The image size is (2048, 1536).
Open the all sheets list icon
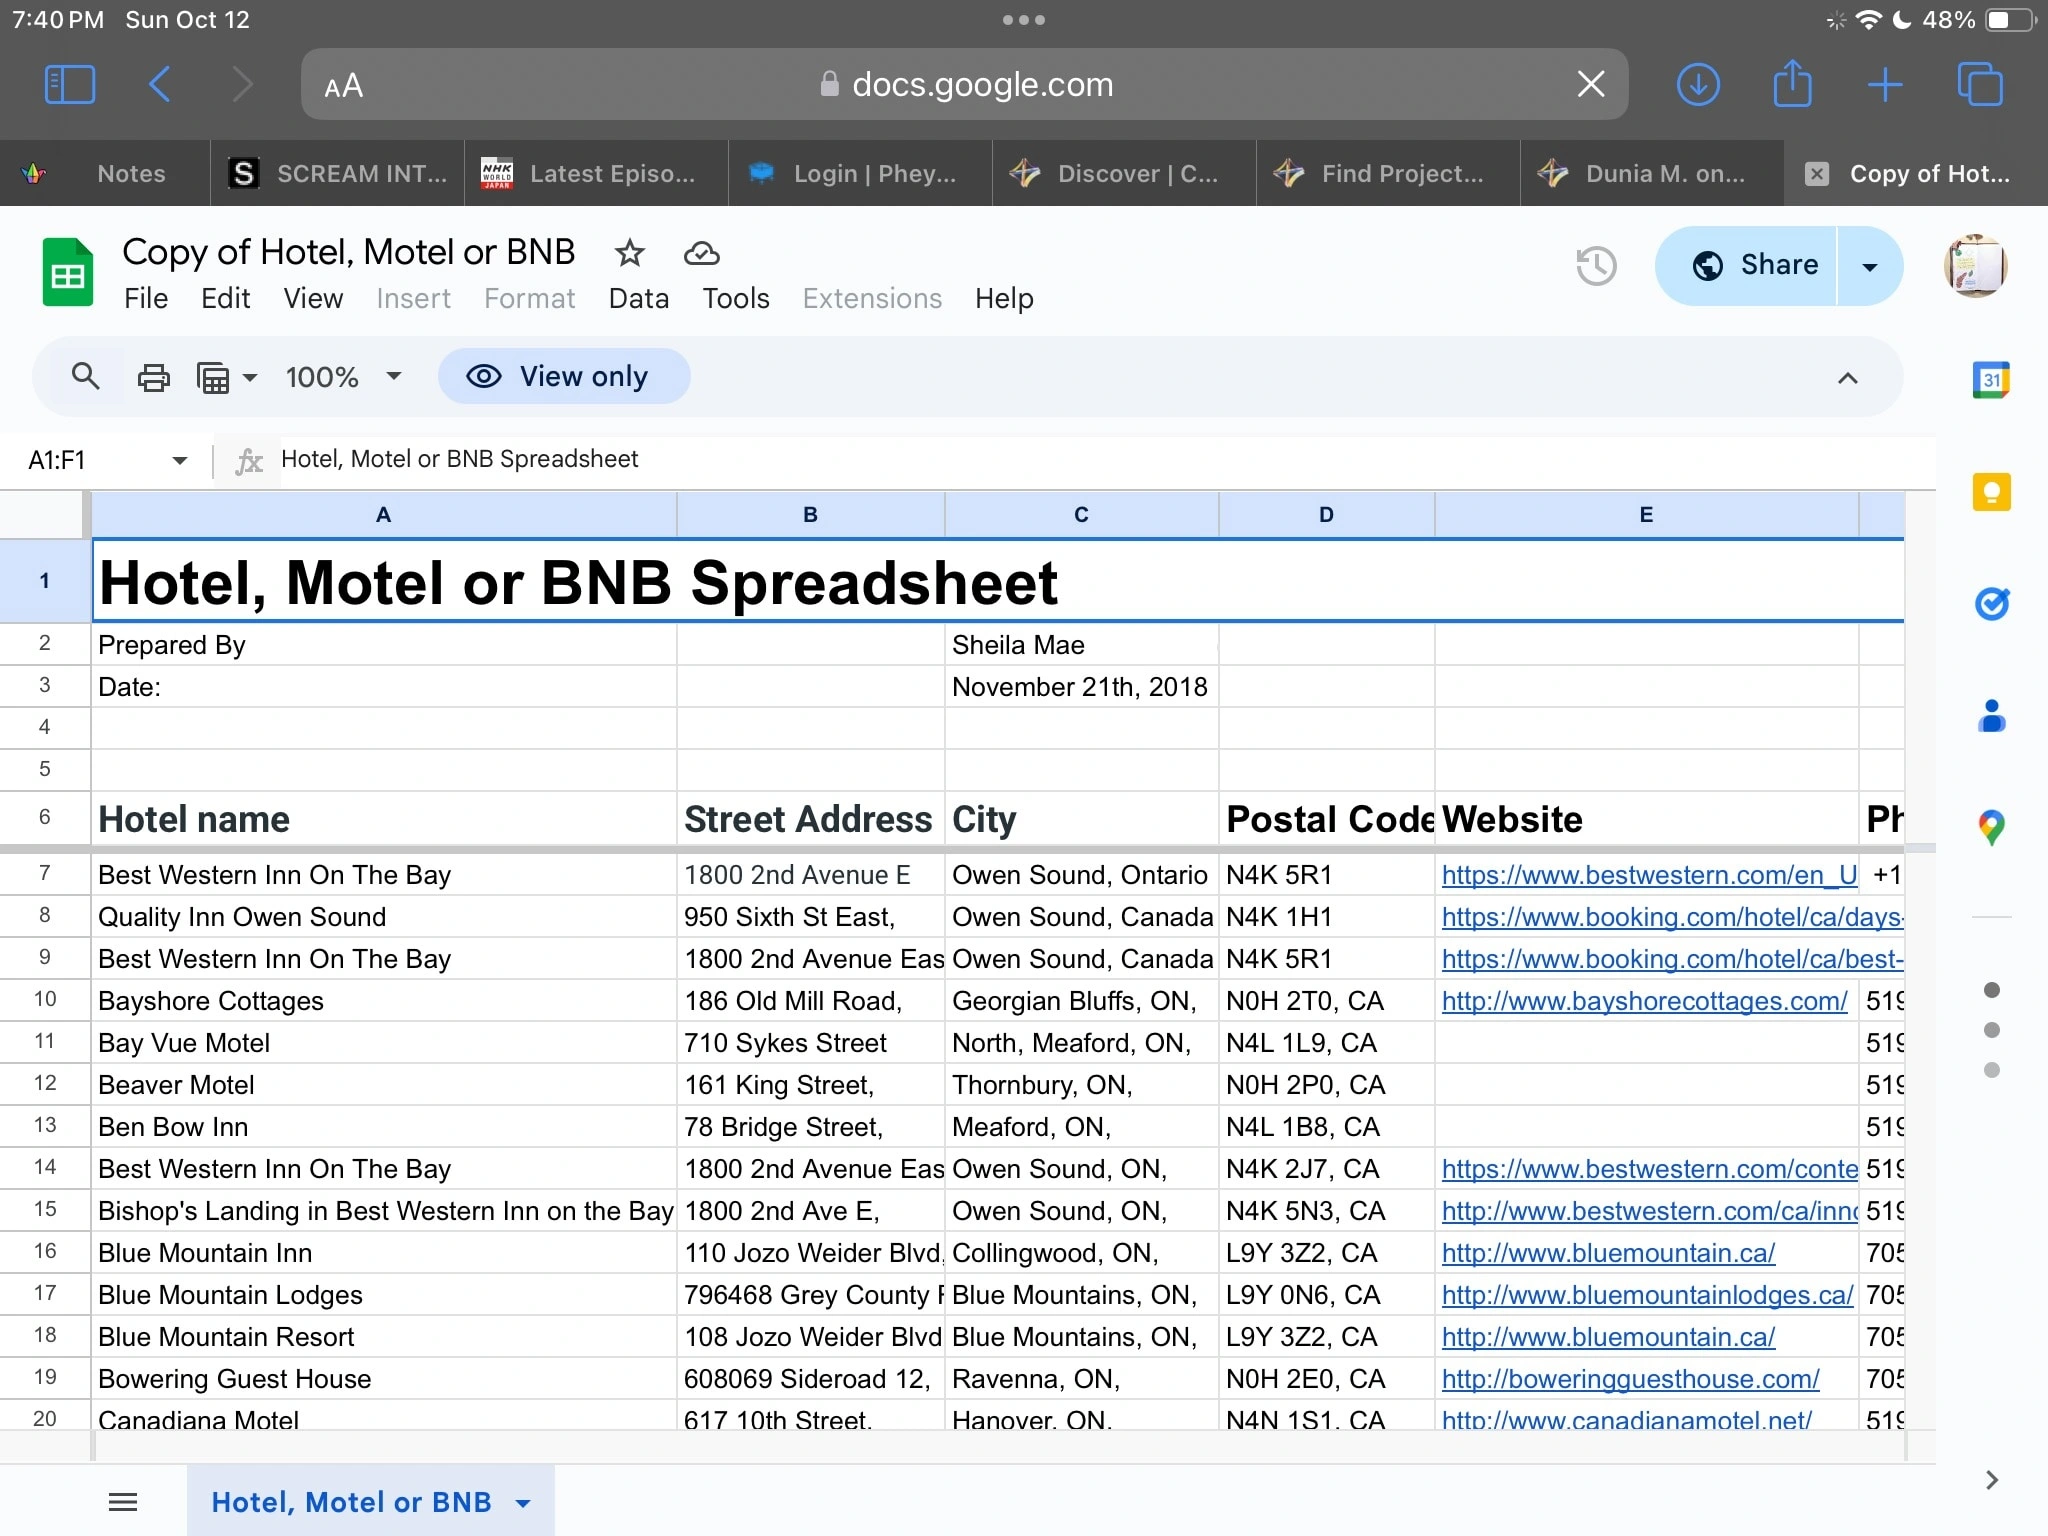(x=123, y=1501)
